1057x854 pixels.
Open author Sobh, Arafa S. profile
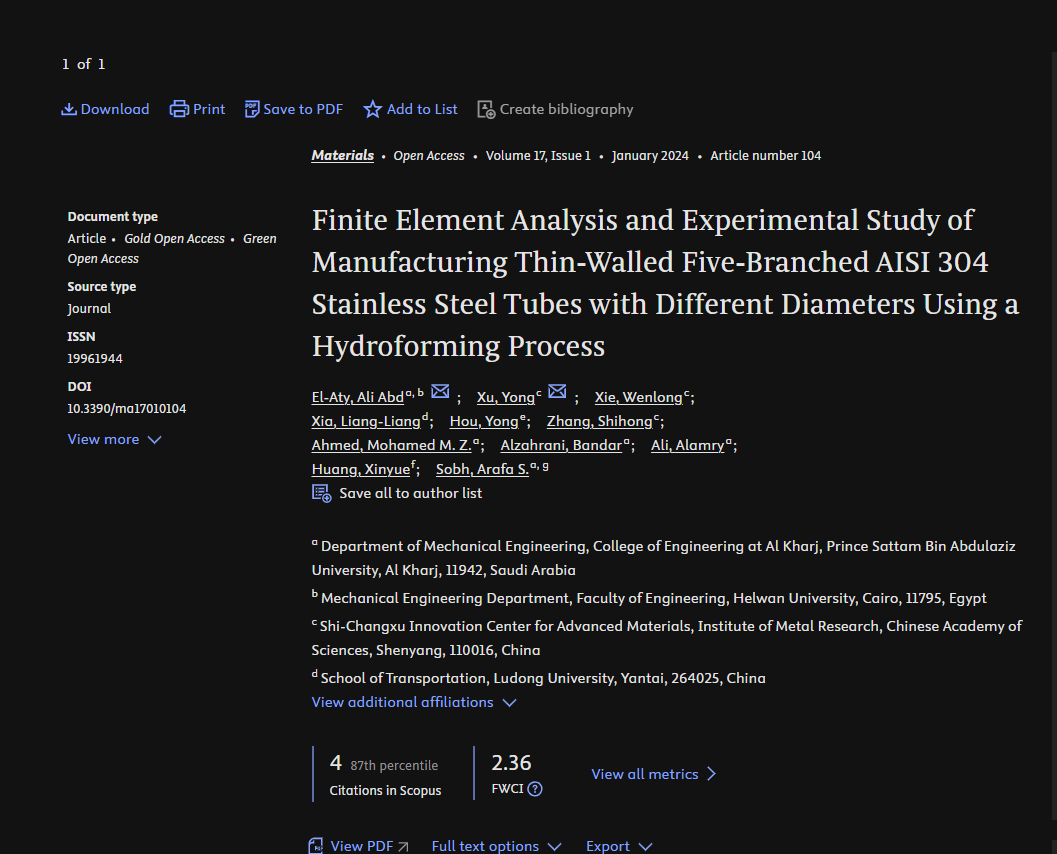[482, 469]
